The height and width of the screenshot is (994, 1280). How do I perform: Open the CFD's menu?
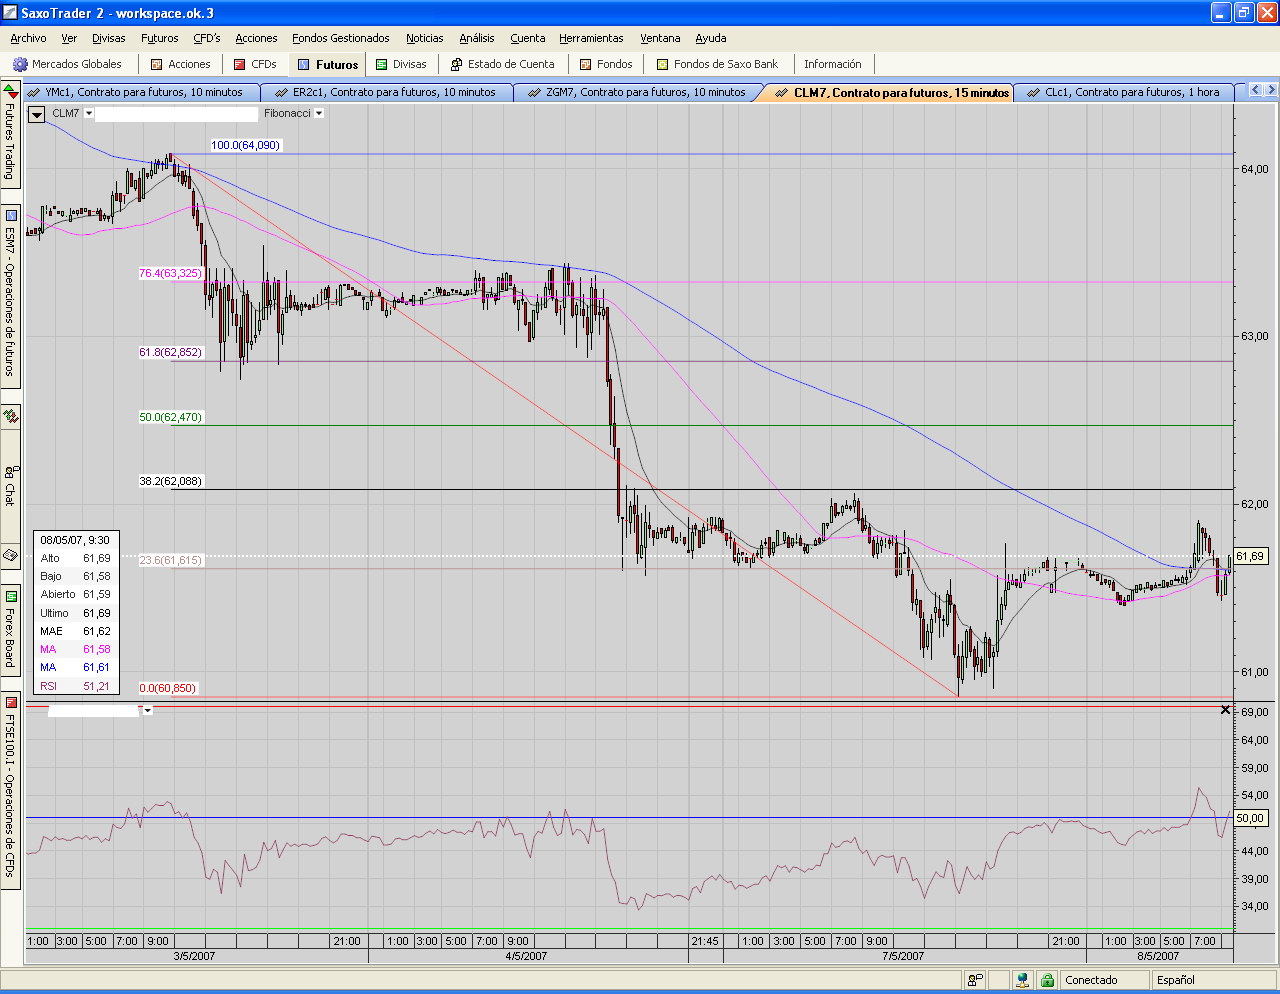click(207, 38)
